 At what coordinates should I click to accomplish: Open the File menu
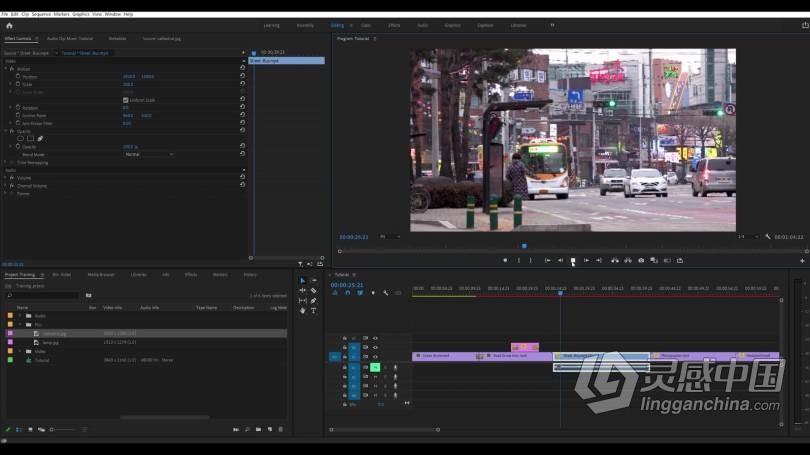(5, 14)
